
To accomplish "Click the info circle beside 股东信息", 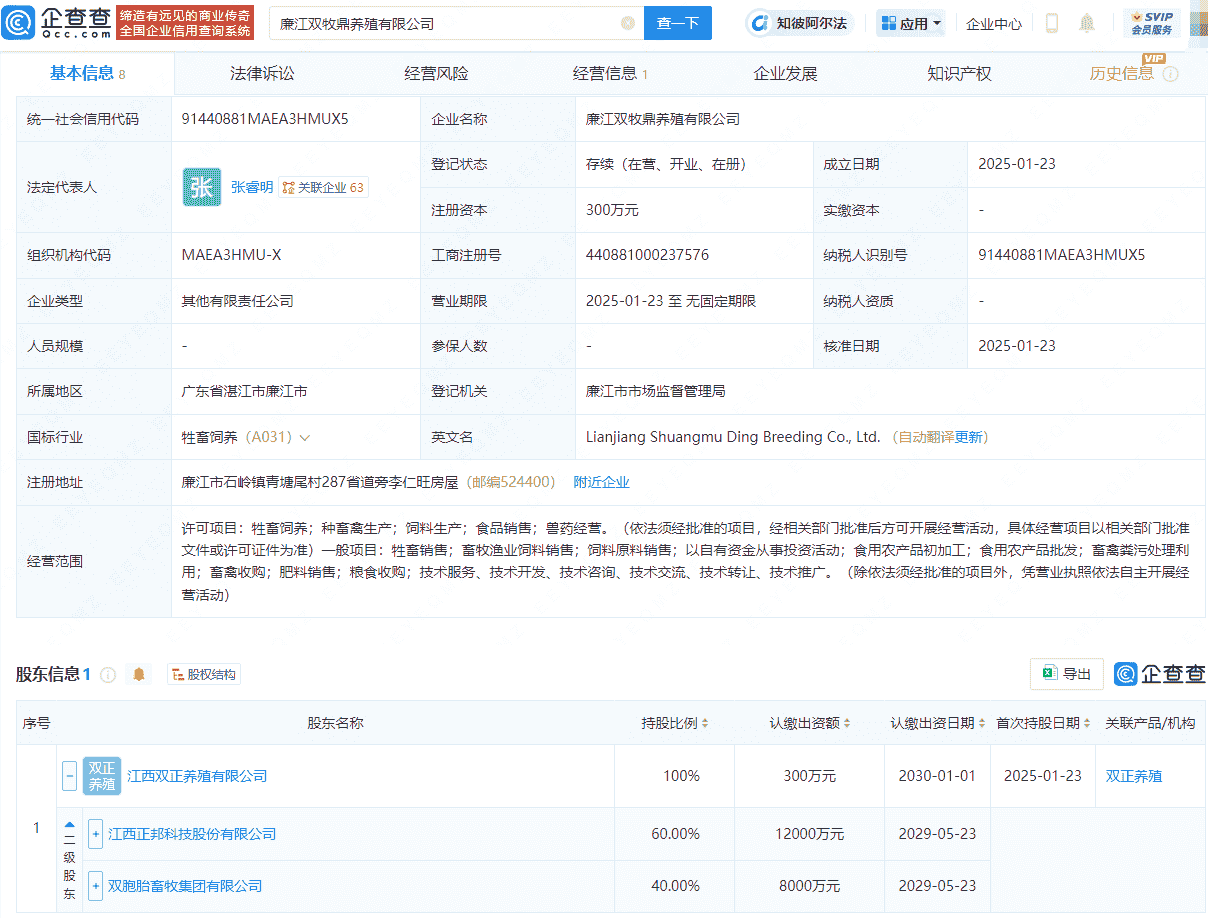I will click(x=108, y=674).
